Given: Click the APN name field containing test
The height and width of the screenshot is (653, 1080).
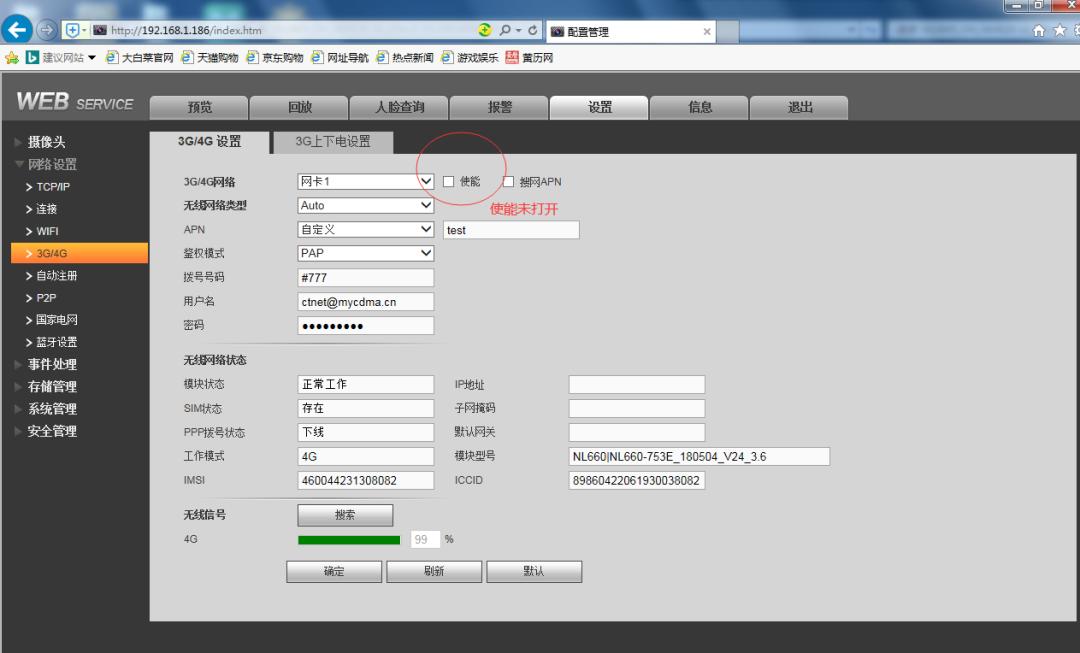Looking at the screenshot, I should (x=511, y=230).
